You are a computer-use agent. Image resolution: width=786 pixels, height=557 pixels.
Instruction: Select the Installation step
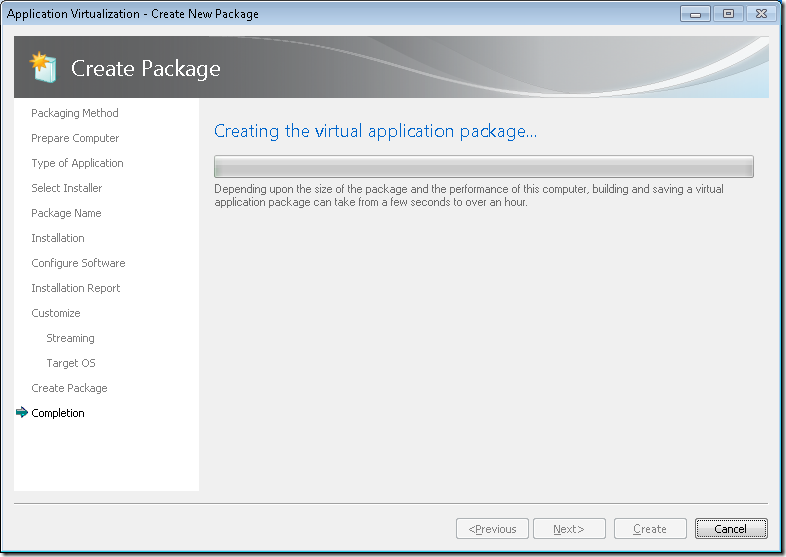tap(58, 238)
